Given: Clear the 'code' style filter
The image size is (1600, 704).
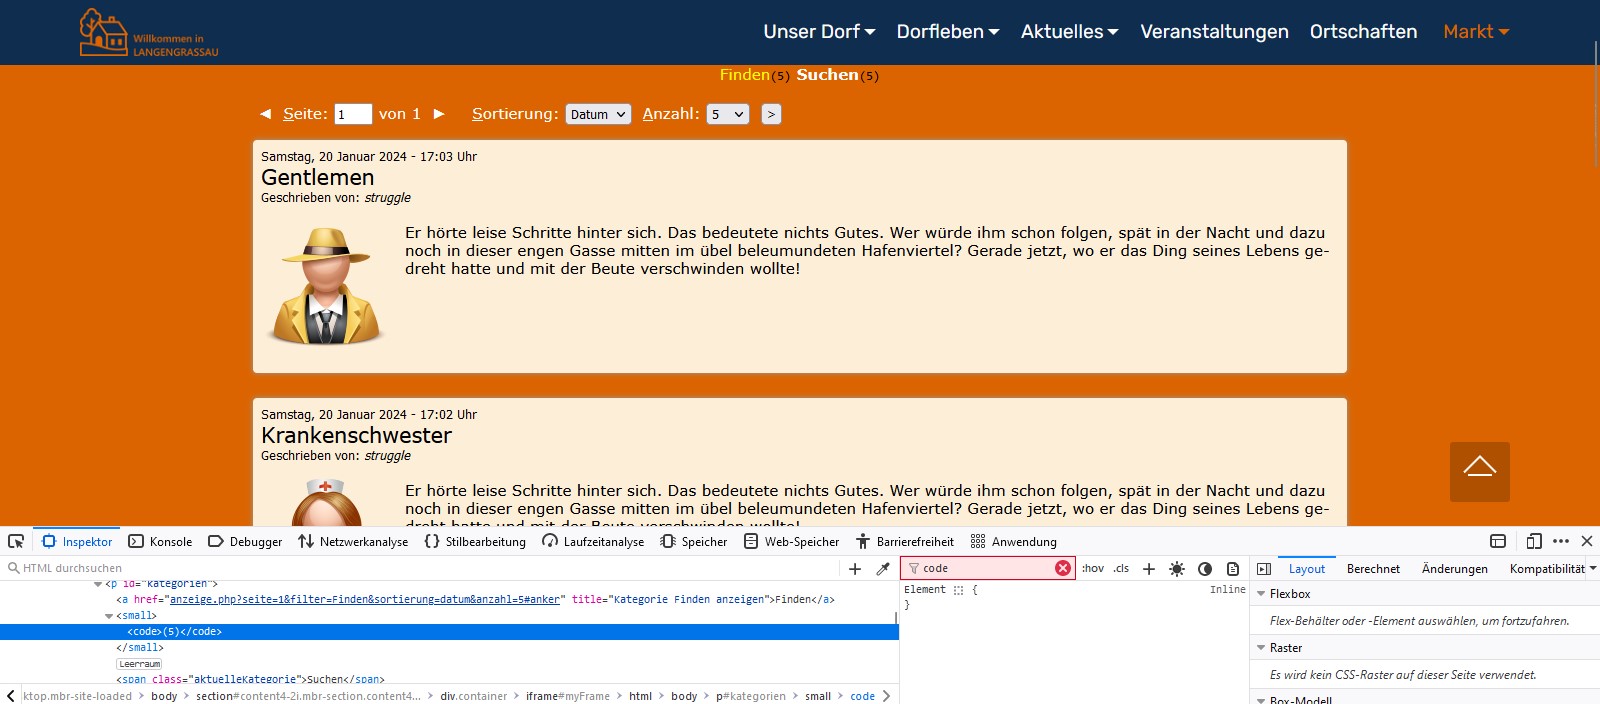Looking at the screenshot, I should pos(1063,568).
